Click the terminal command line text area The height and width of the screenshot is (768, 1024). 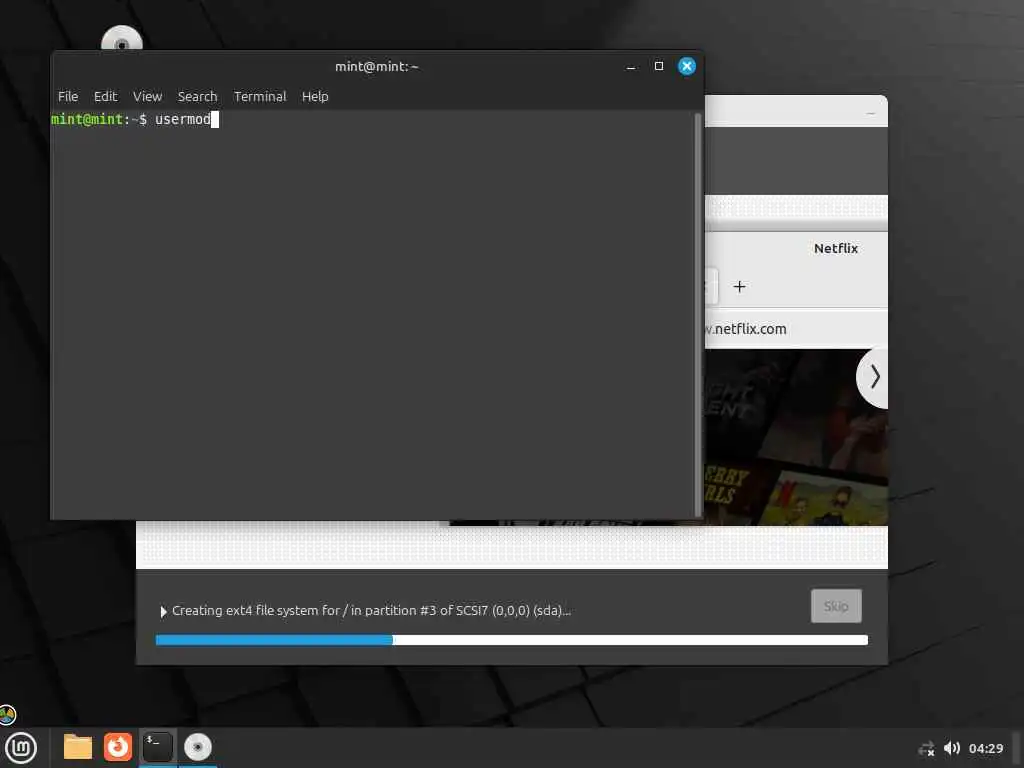tap(372, 313)
